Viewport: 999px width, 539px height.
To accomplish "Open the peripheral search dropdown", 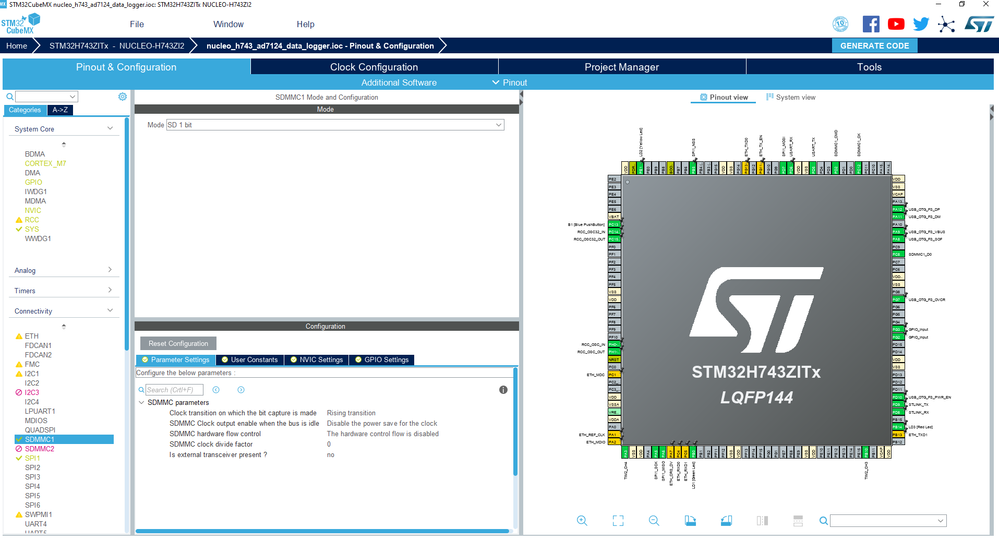I will pos(47,97).
